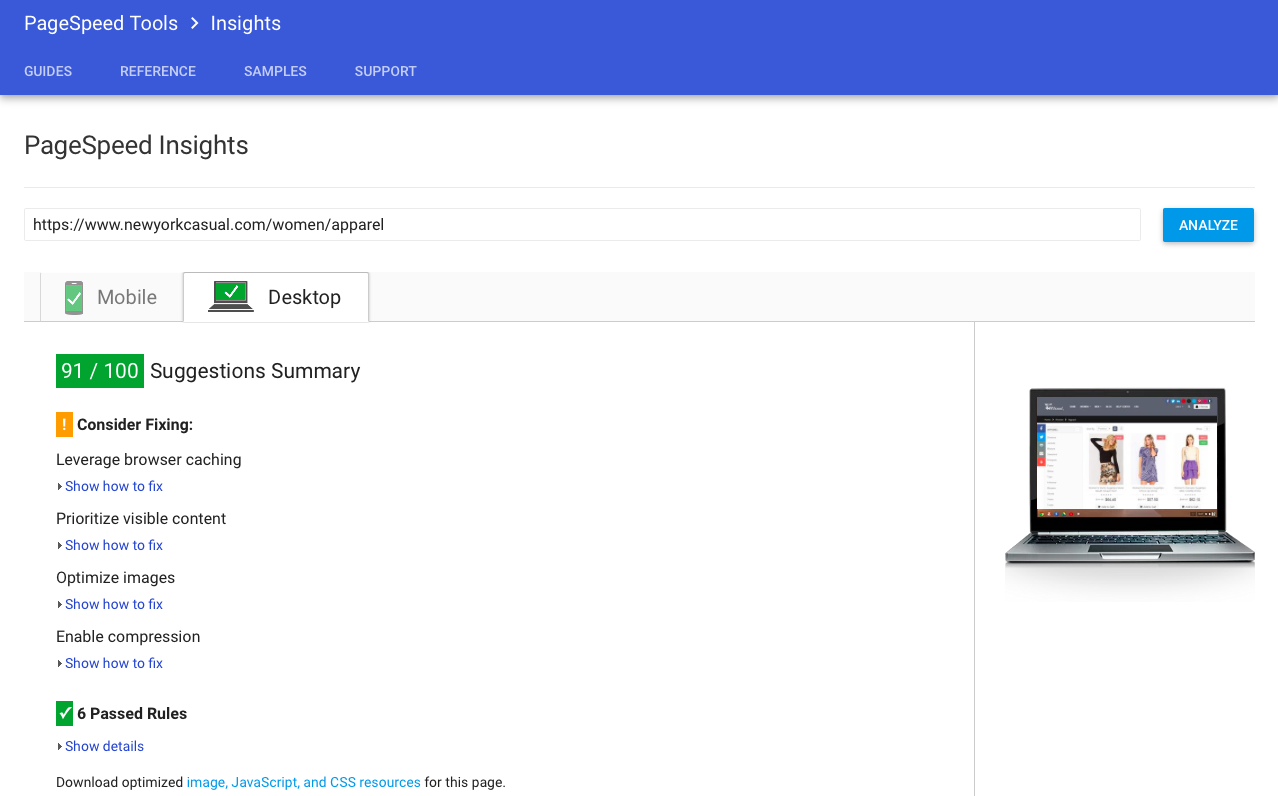This screenshot has height=796, width=1278.
Task: Switch to the Mobile tab
Action: [112, 297]
